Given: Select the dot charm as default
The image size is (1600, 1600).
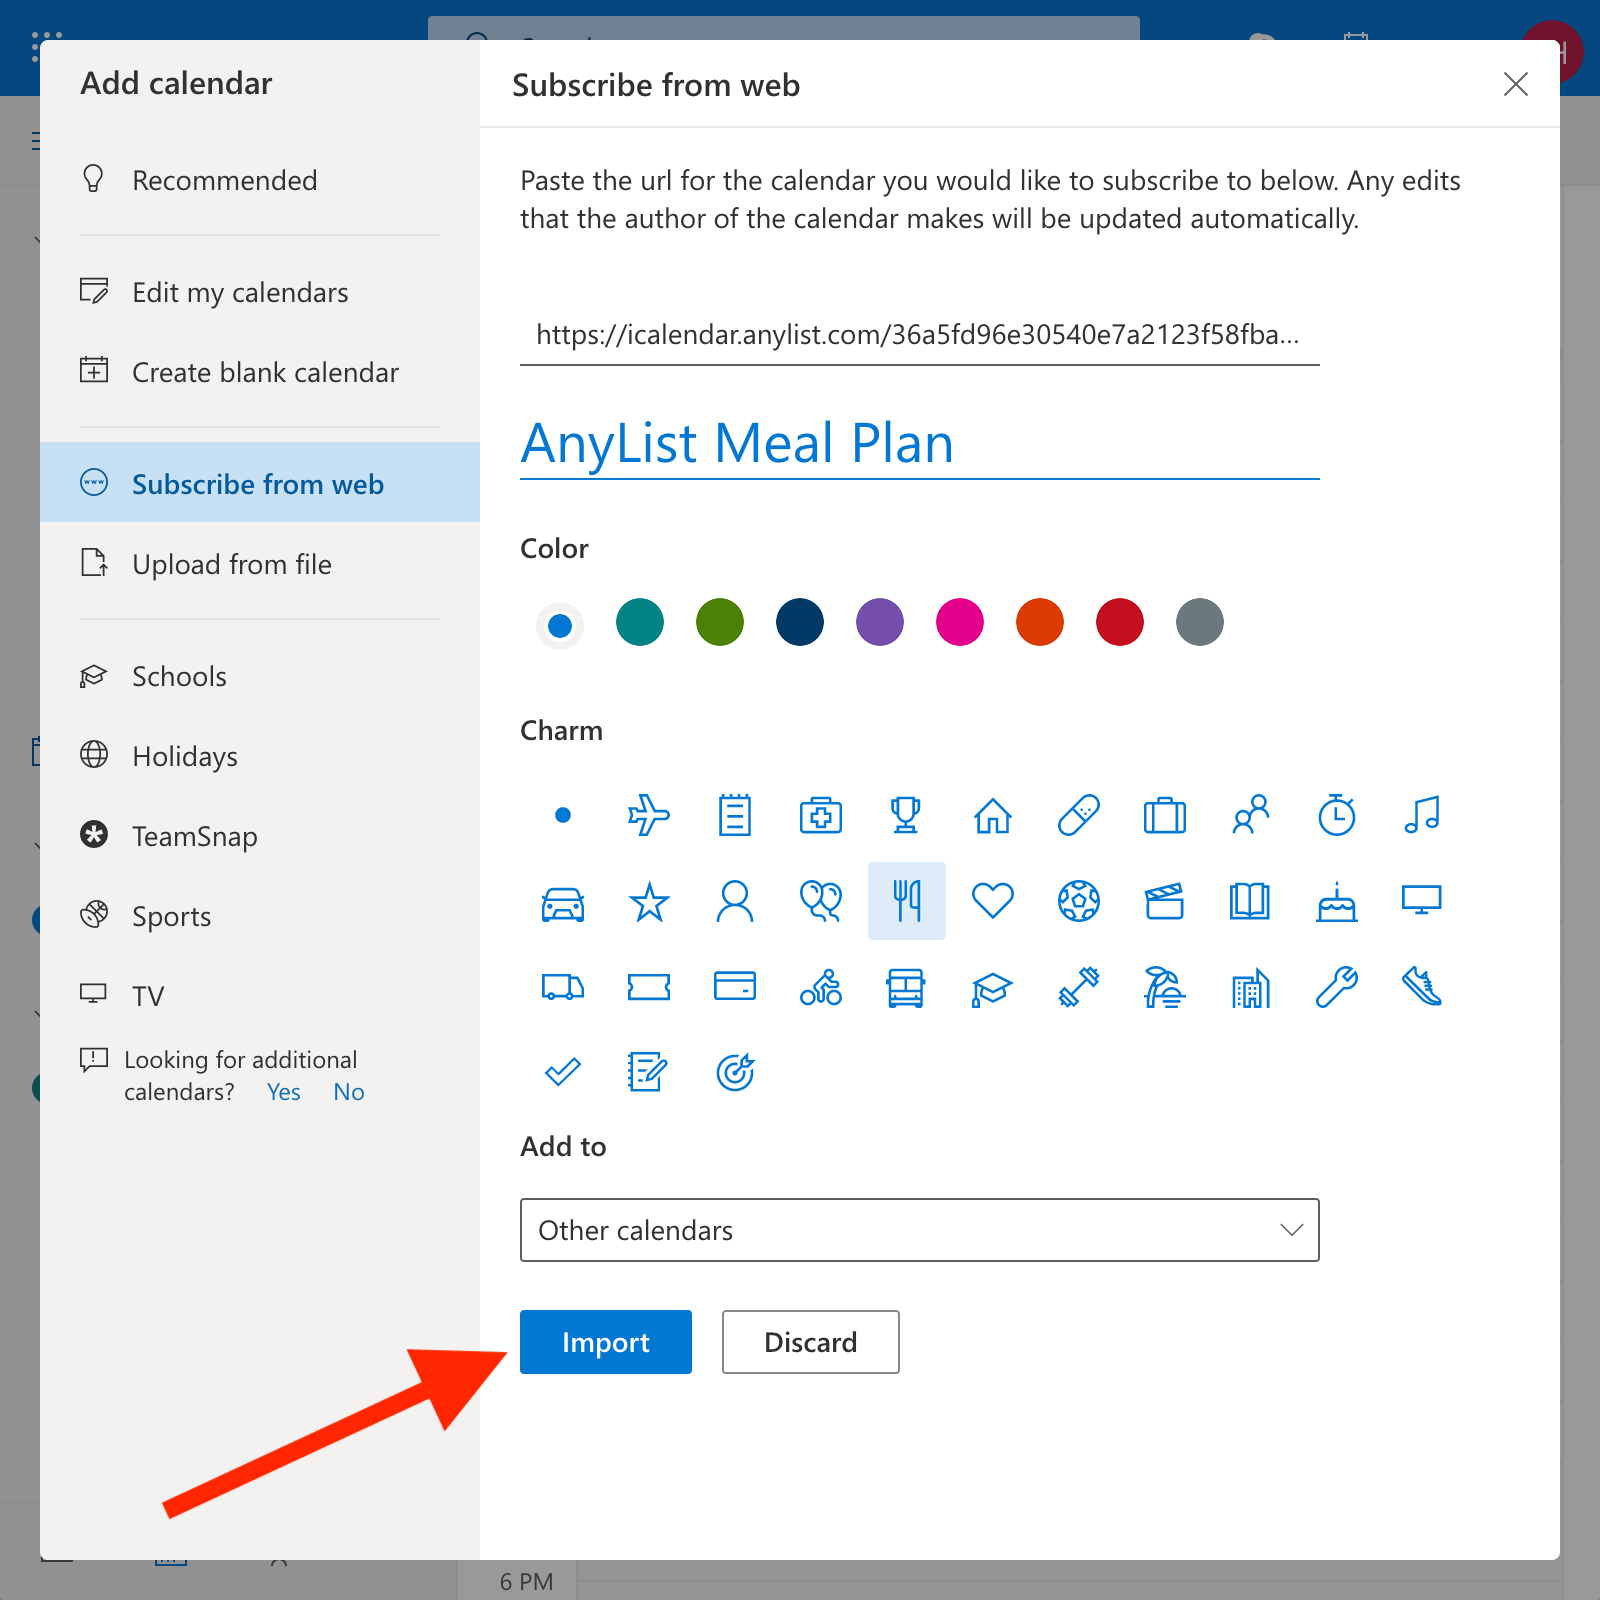Looking at the screenshot, I should tap(563, 815).
